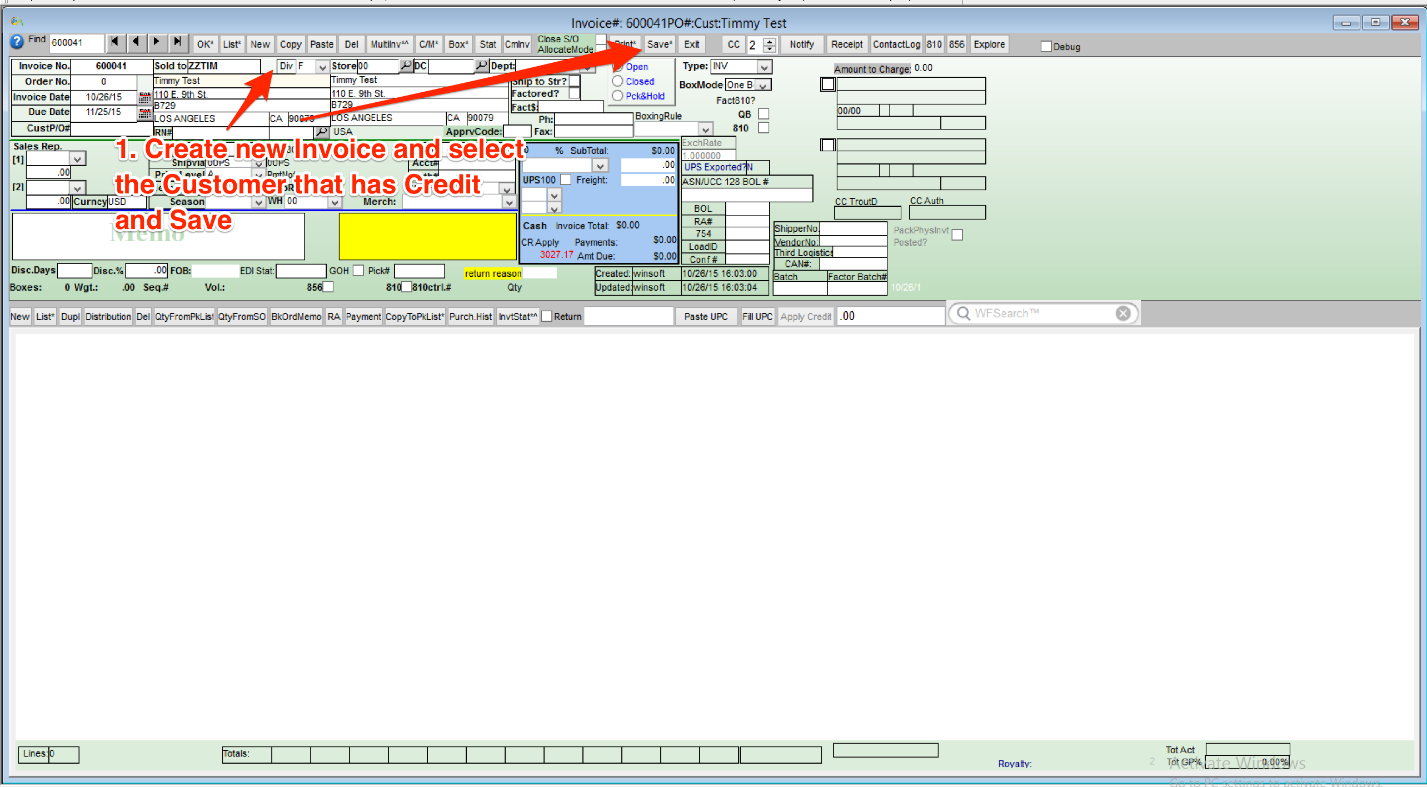The image size is (1427, 787).
Task: Click the Notify button
Action: tap(802, 44)
